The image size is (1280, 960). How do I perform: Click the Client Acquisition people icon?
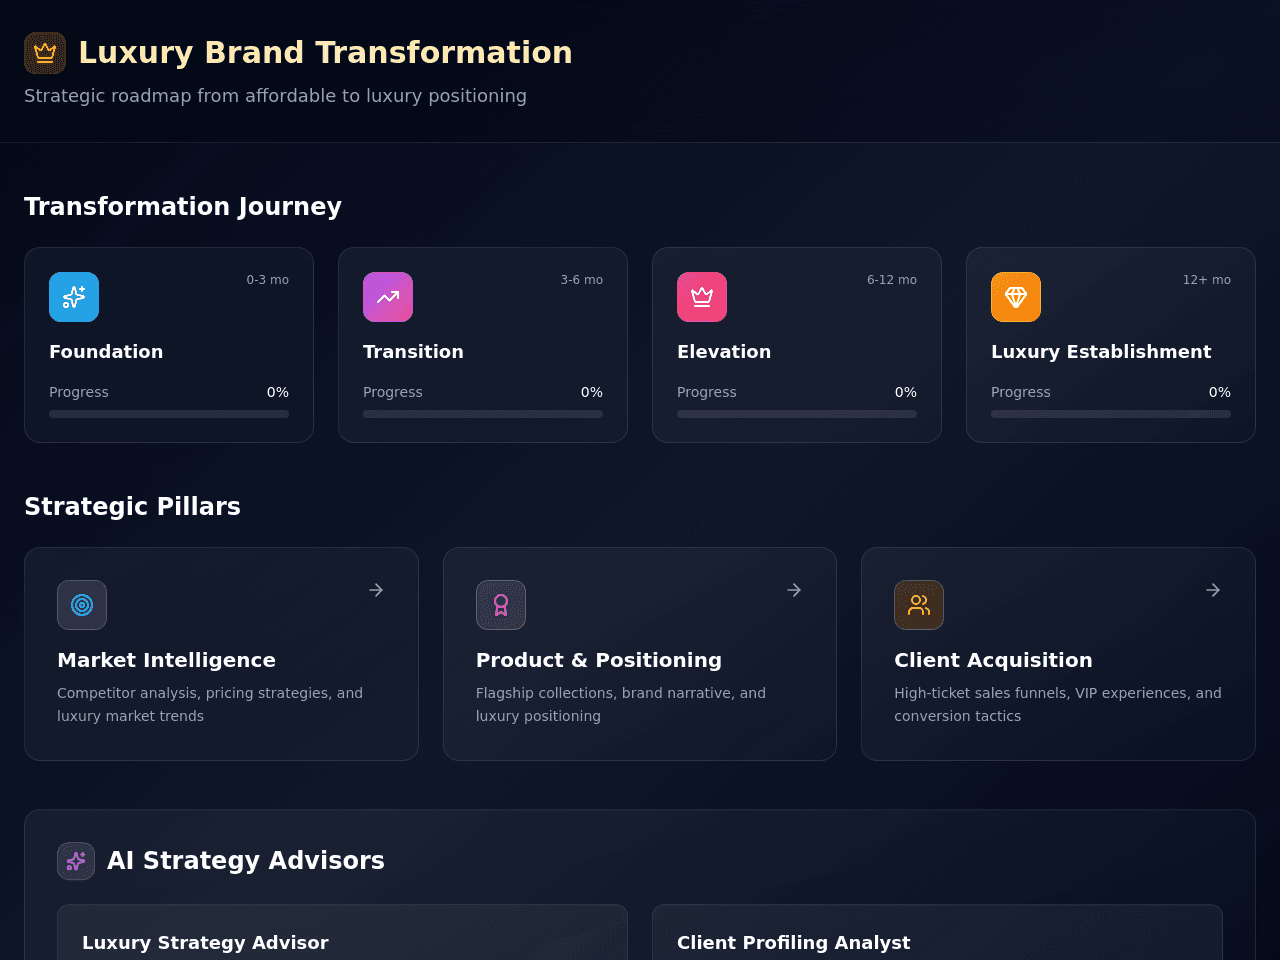click(x=919, y=605)
